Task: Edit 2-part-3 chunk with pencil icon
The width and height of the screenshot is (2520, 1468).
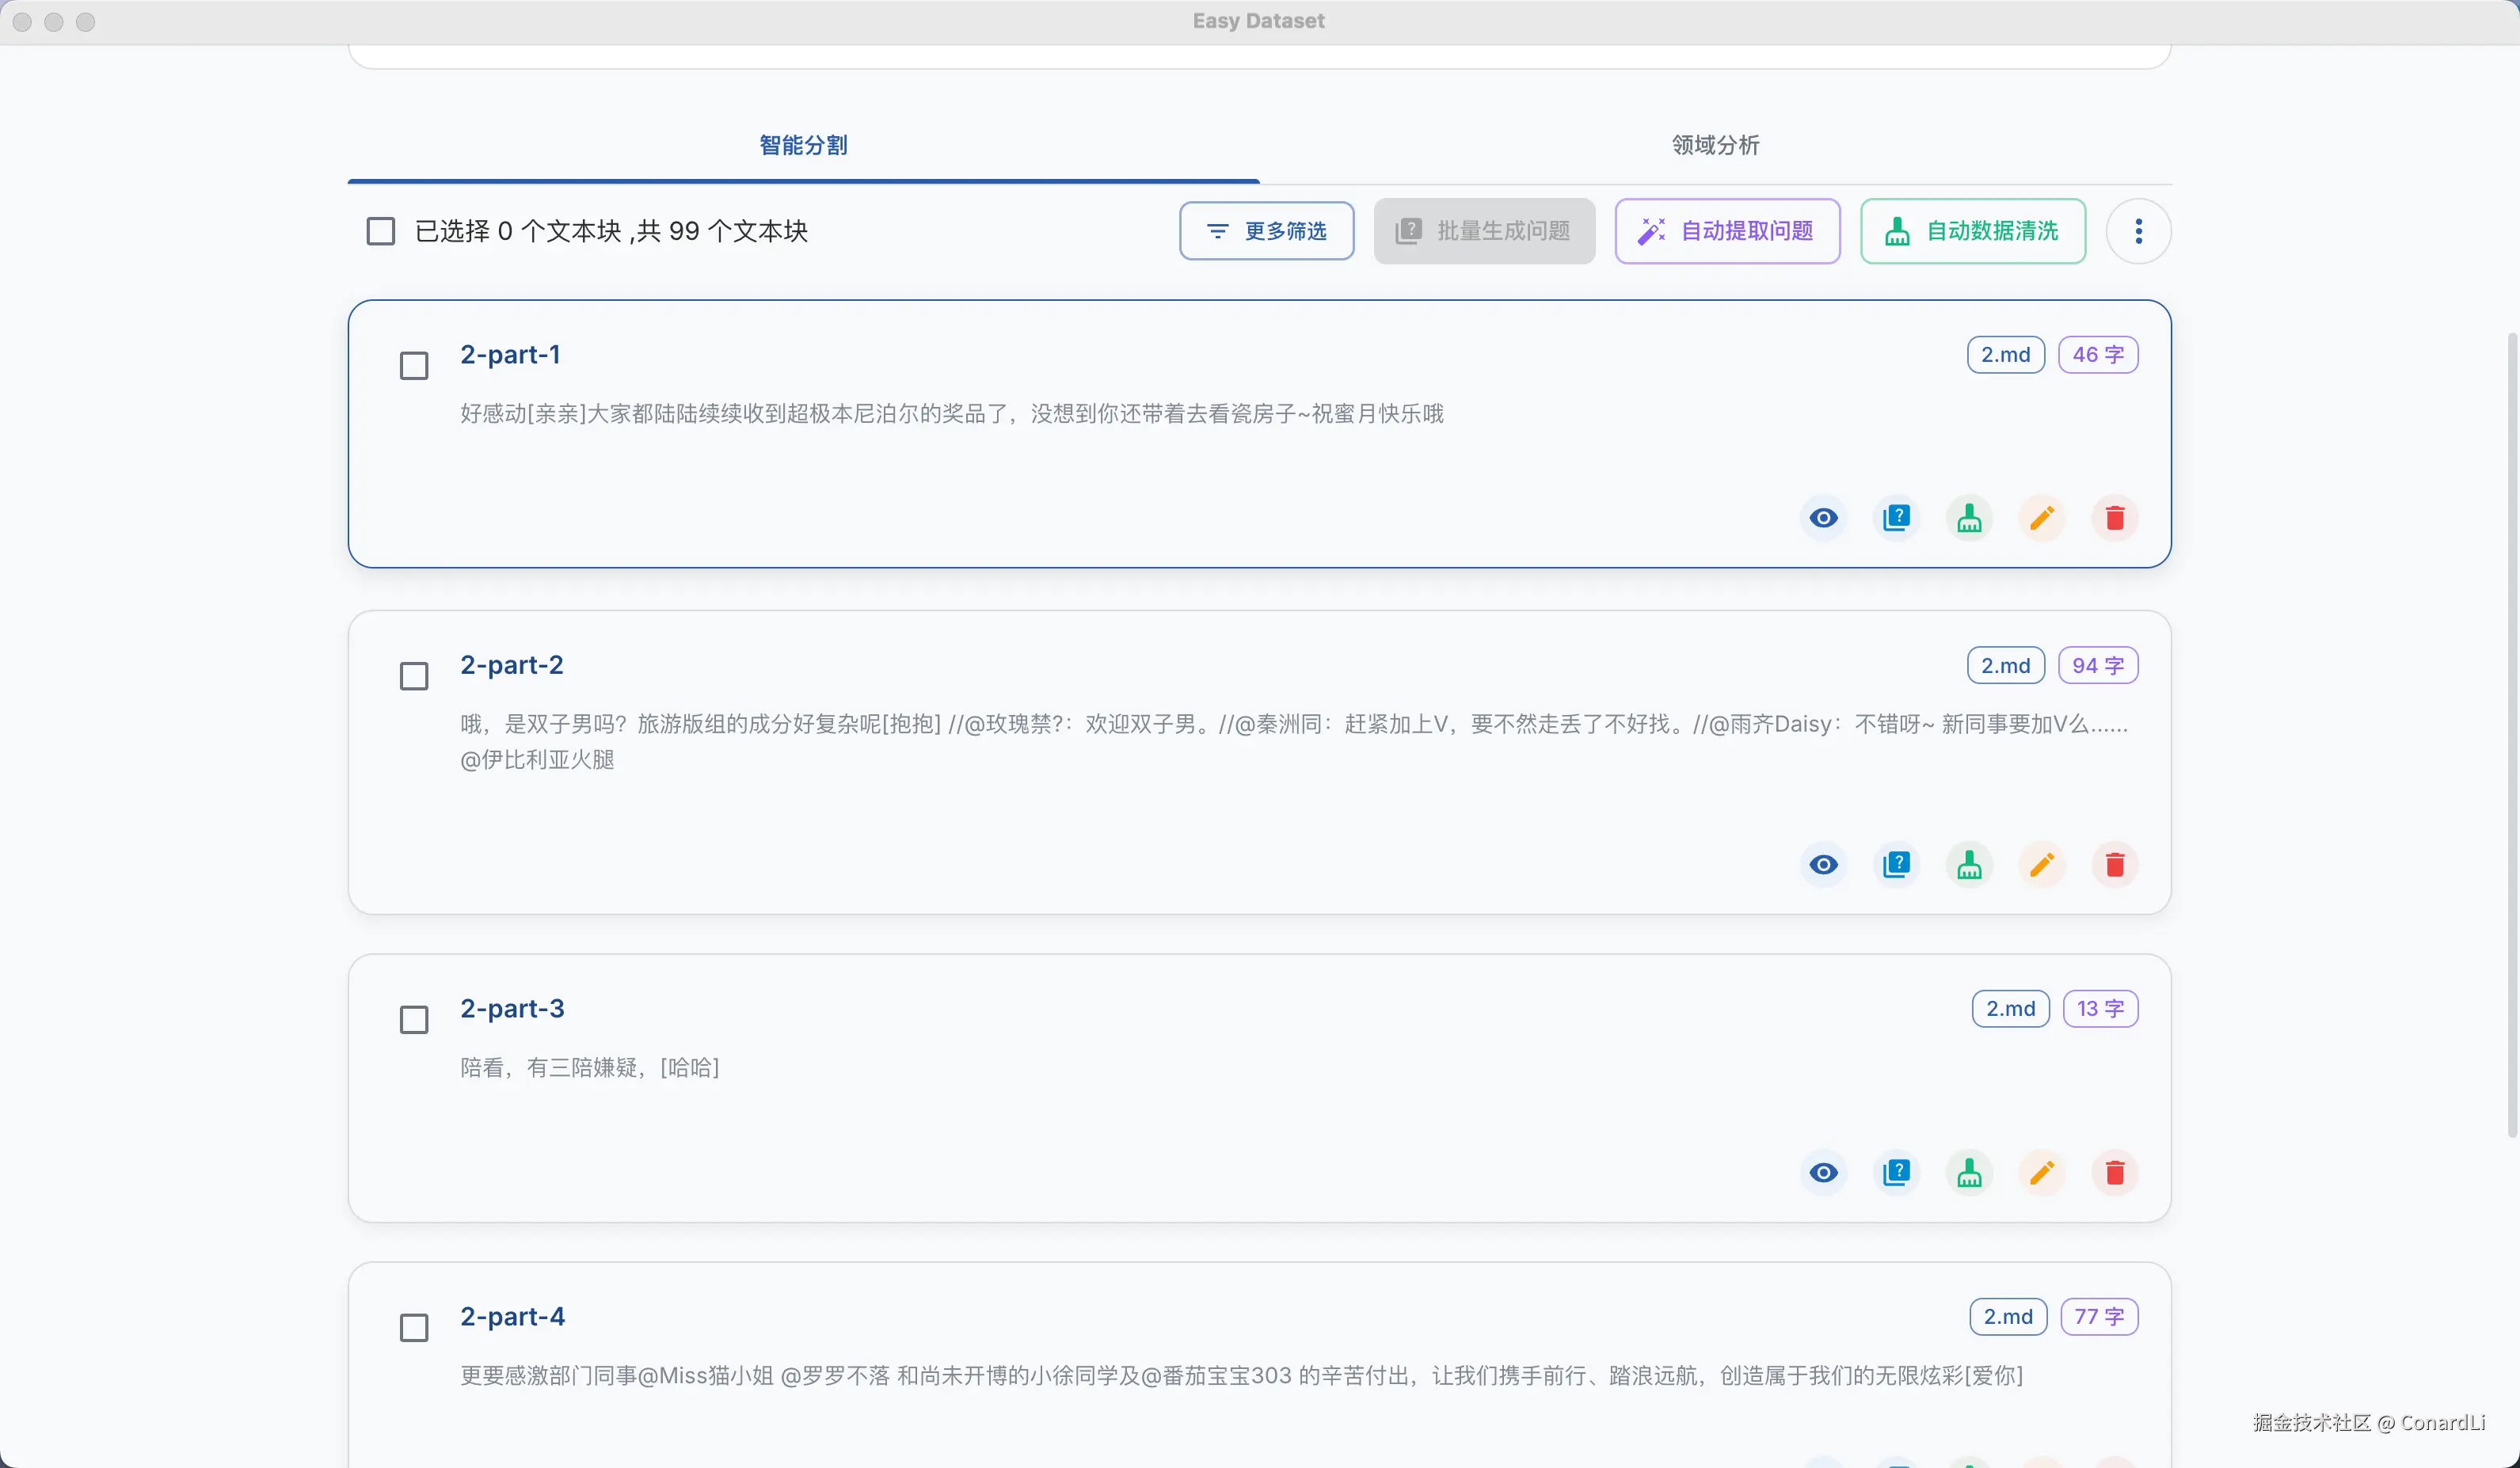Action: pyautogui.click(x=2042, y=1173)
